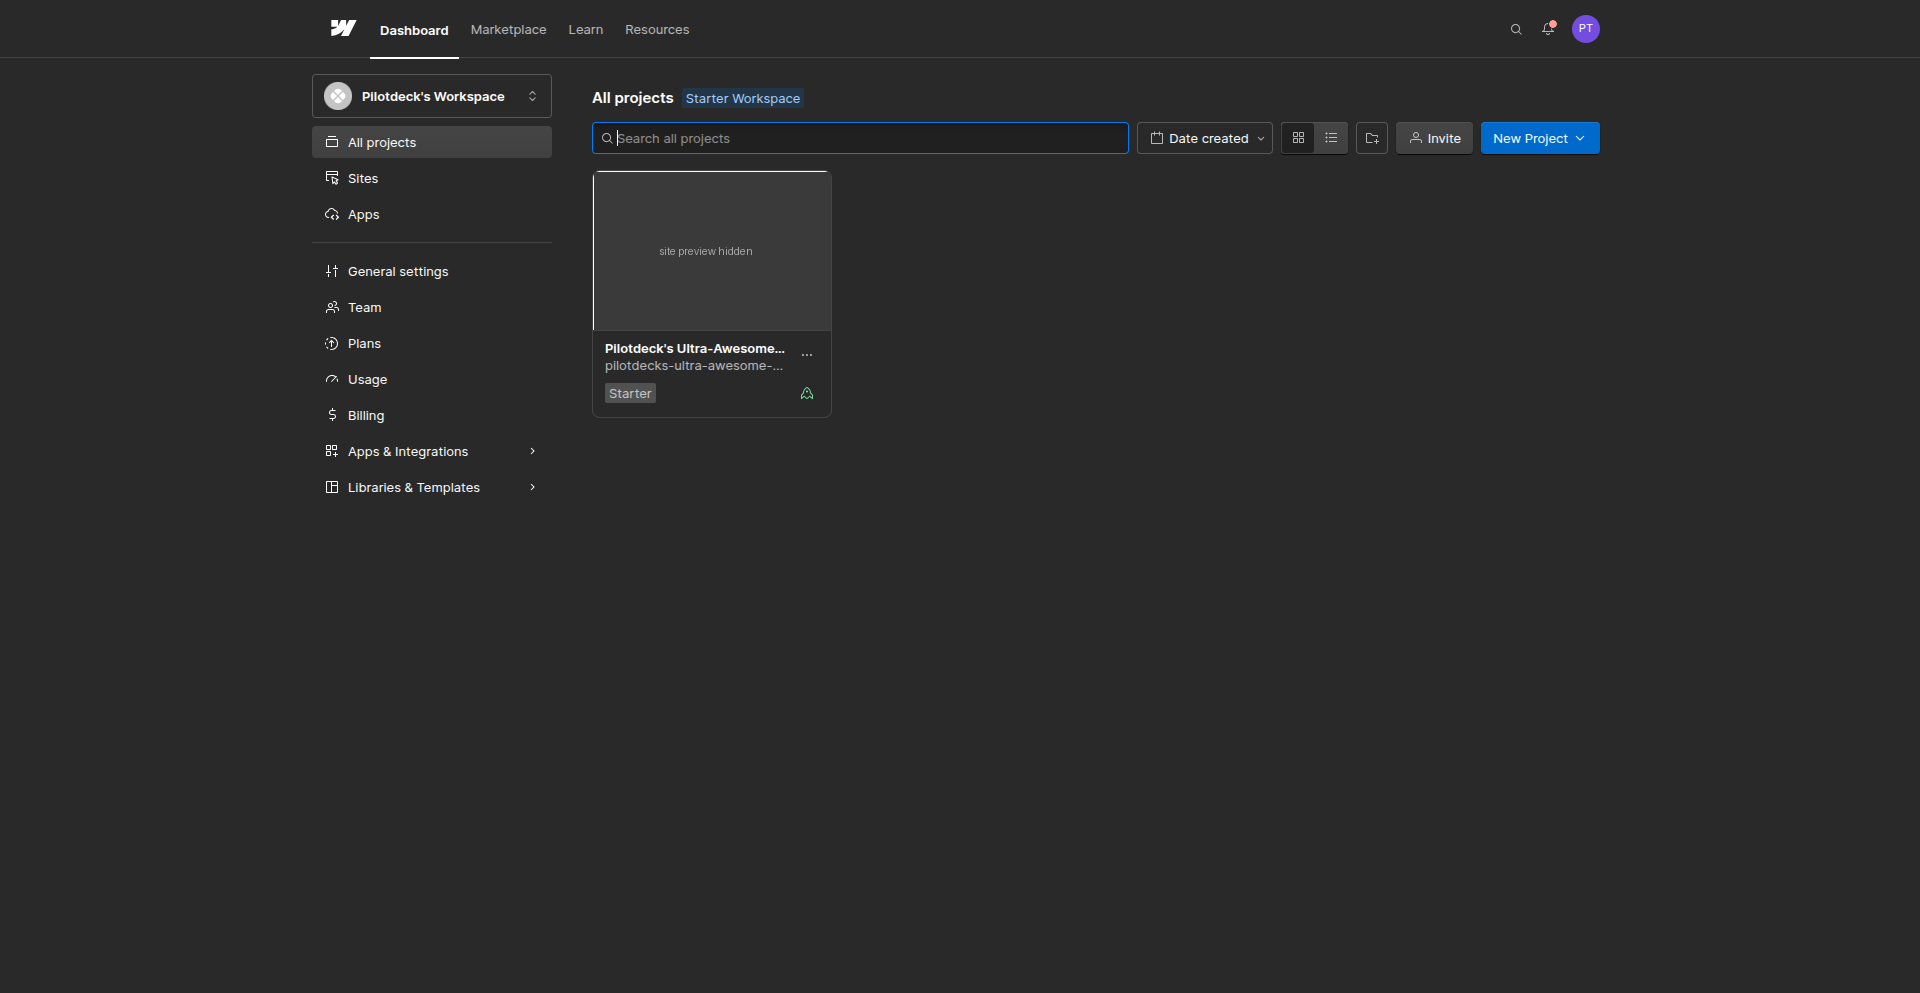
Task: Click the green publish status icon on the project card
Action: click(x=807, y=394)
